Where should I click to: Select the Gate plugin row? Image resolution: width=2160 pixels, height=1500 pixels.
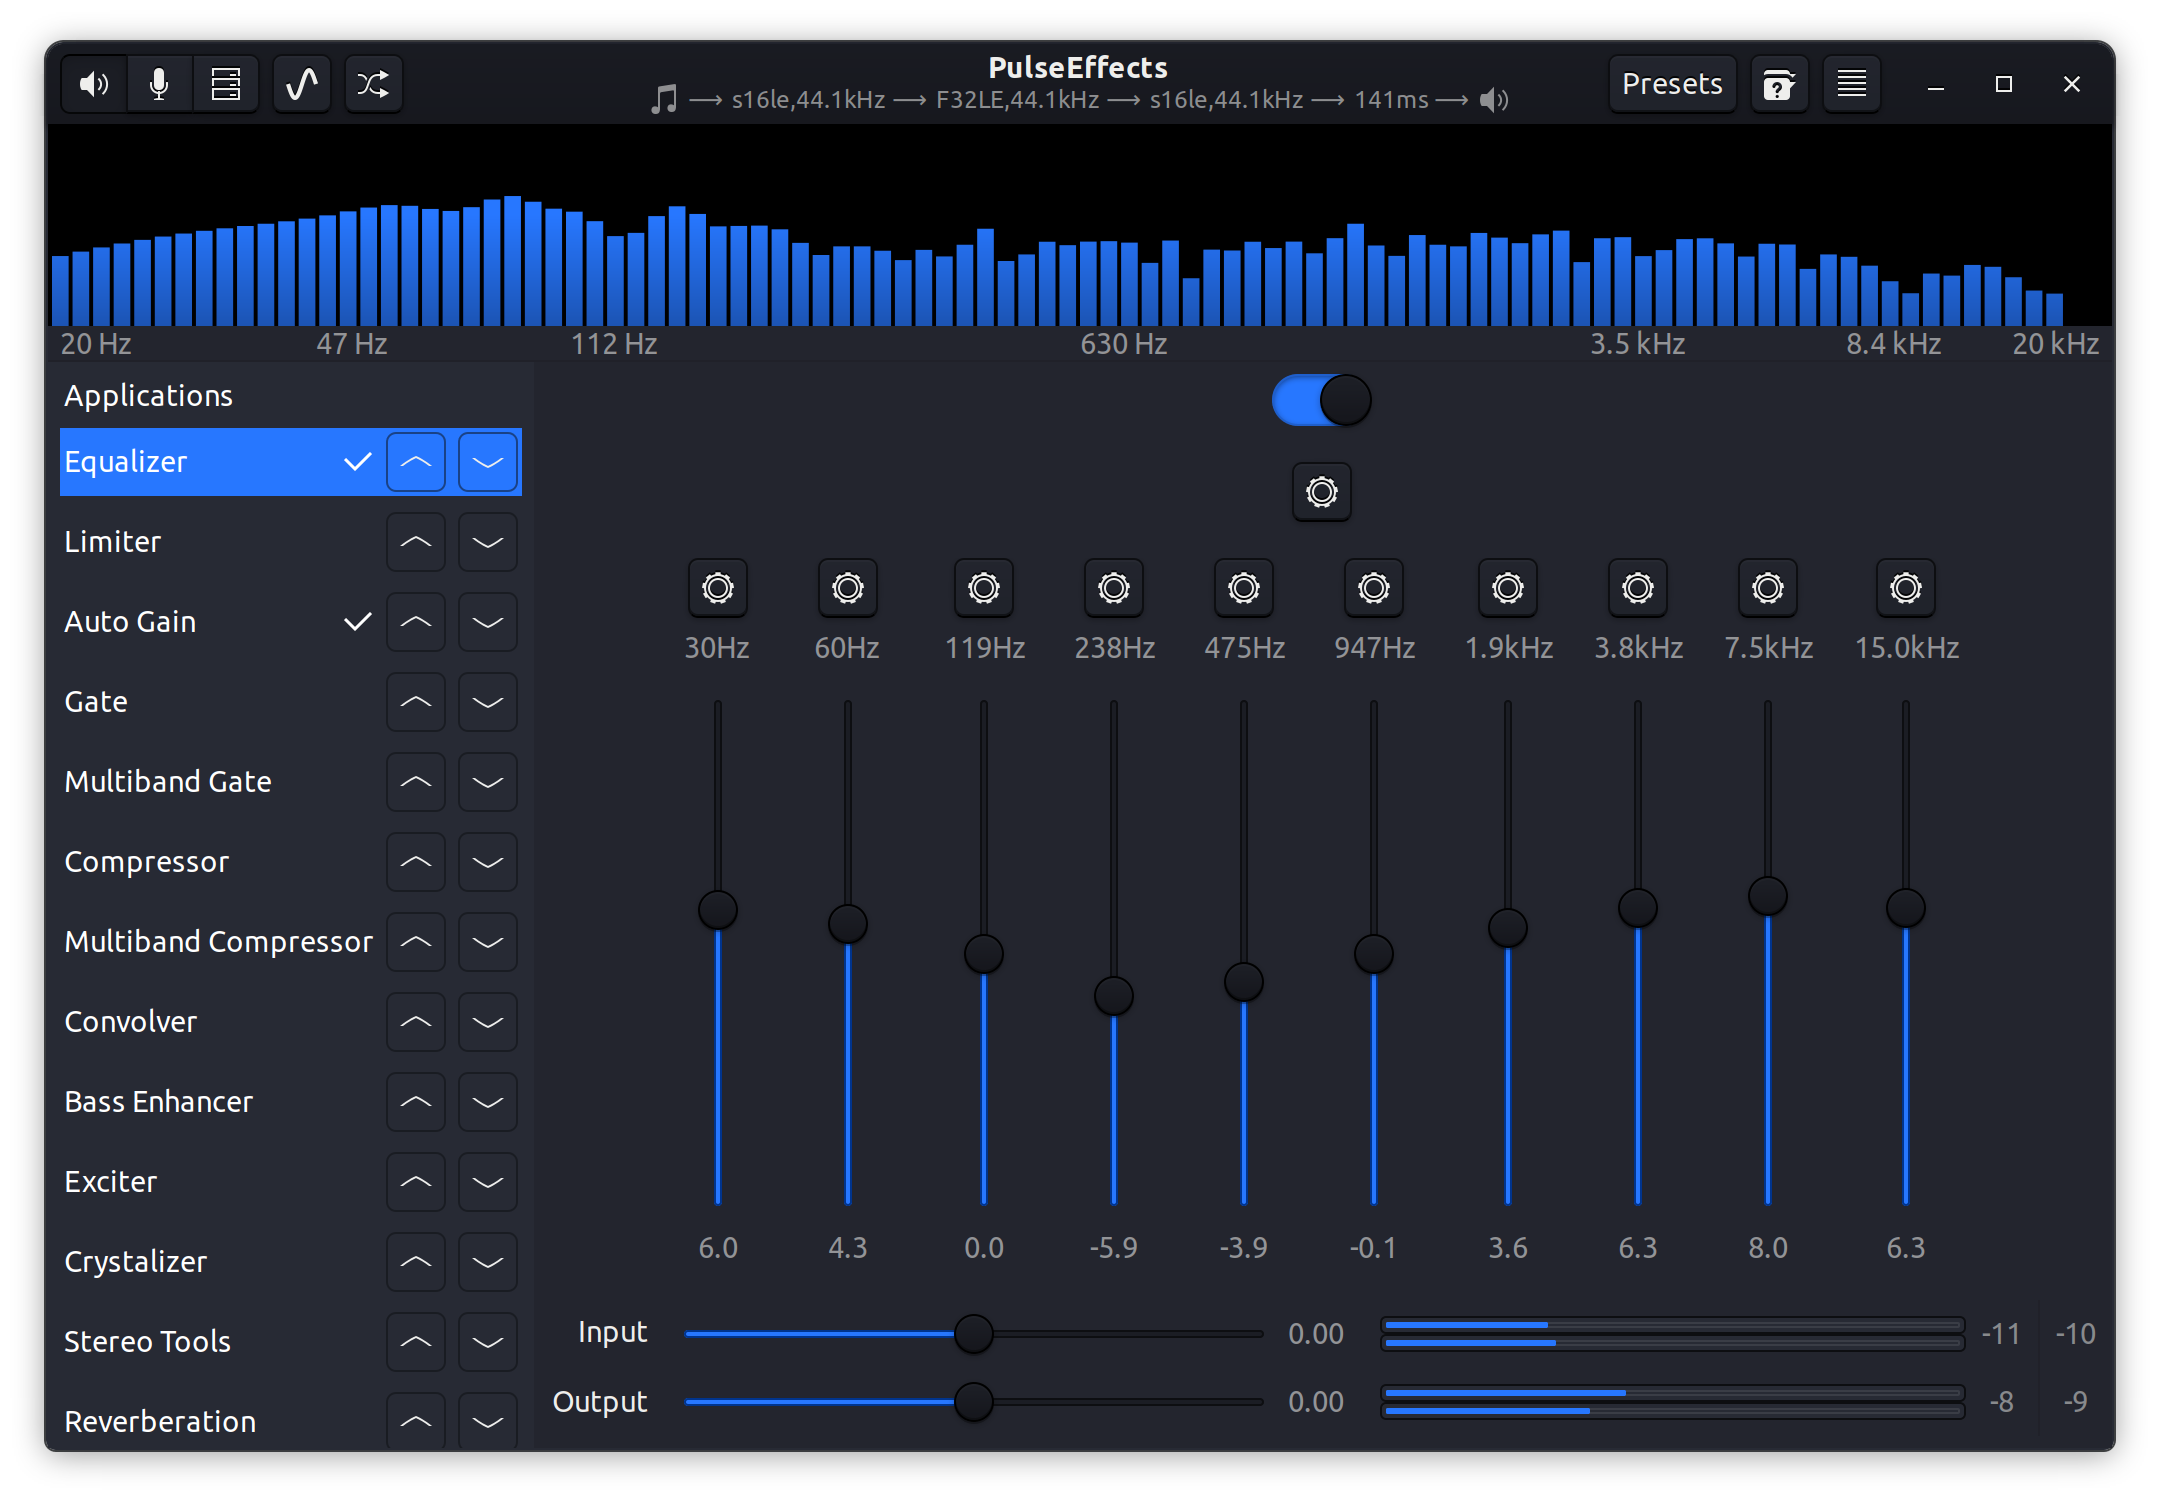[290, 702]
